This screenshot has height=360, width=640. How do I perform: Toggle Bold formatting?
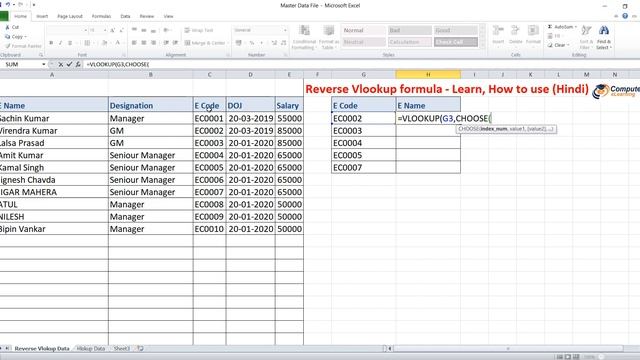[51, 43]
